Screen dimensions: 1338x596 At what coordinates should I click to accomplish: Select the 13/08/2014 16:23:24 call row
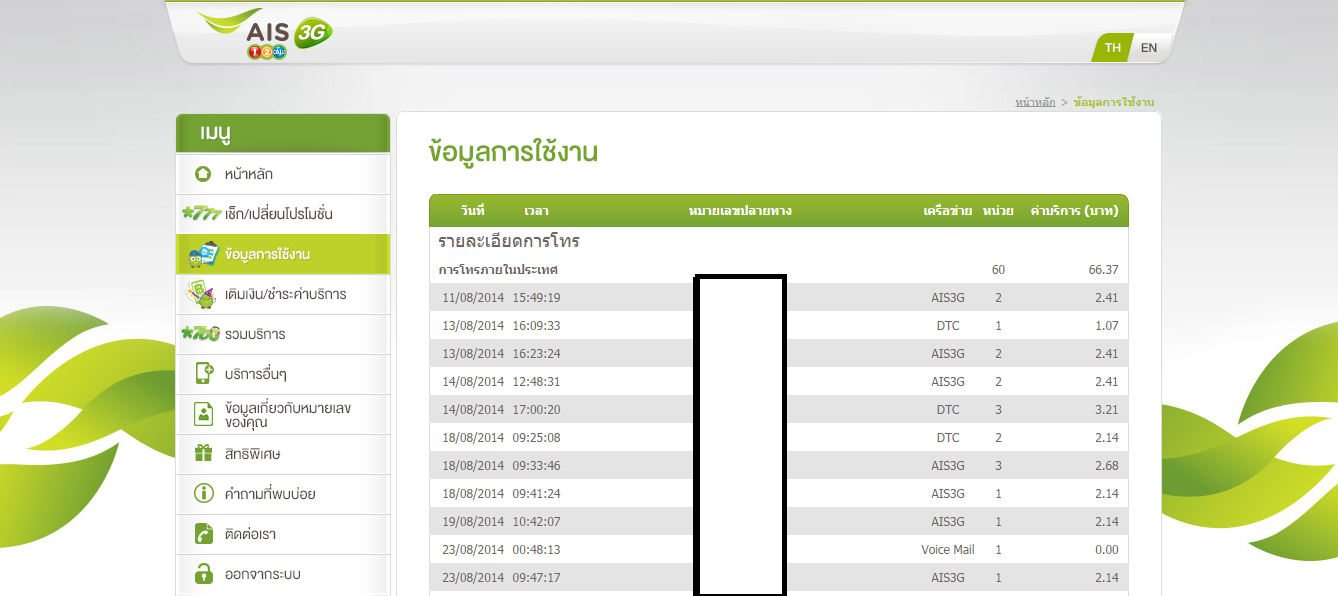pos(779,354)
